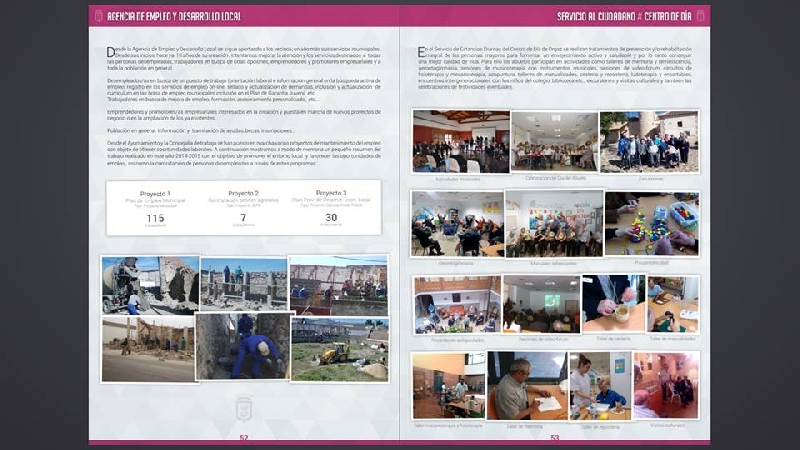This screenshot has height=450, width=800.
Task: Click page number 52
Action: 244,438
